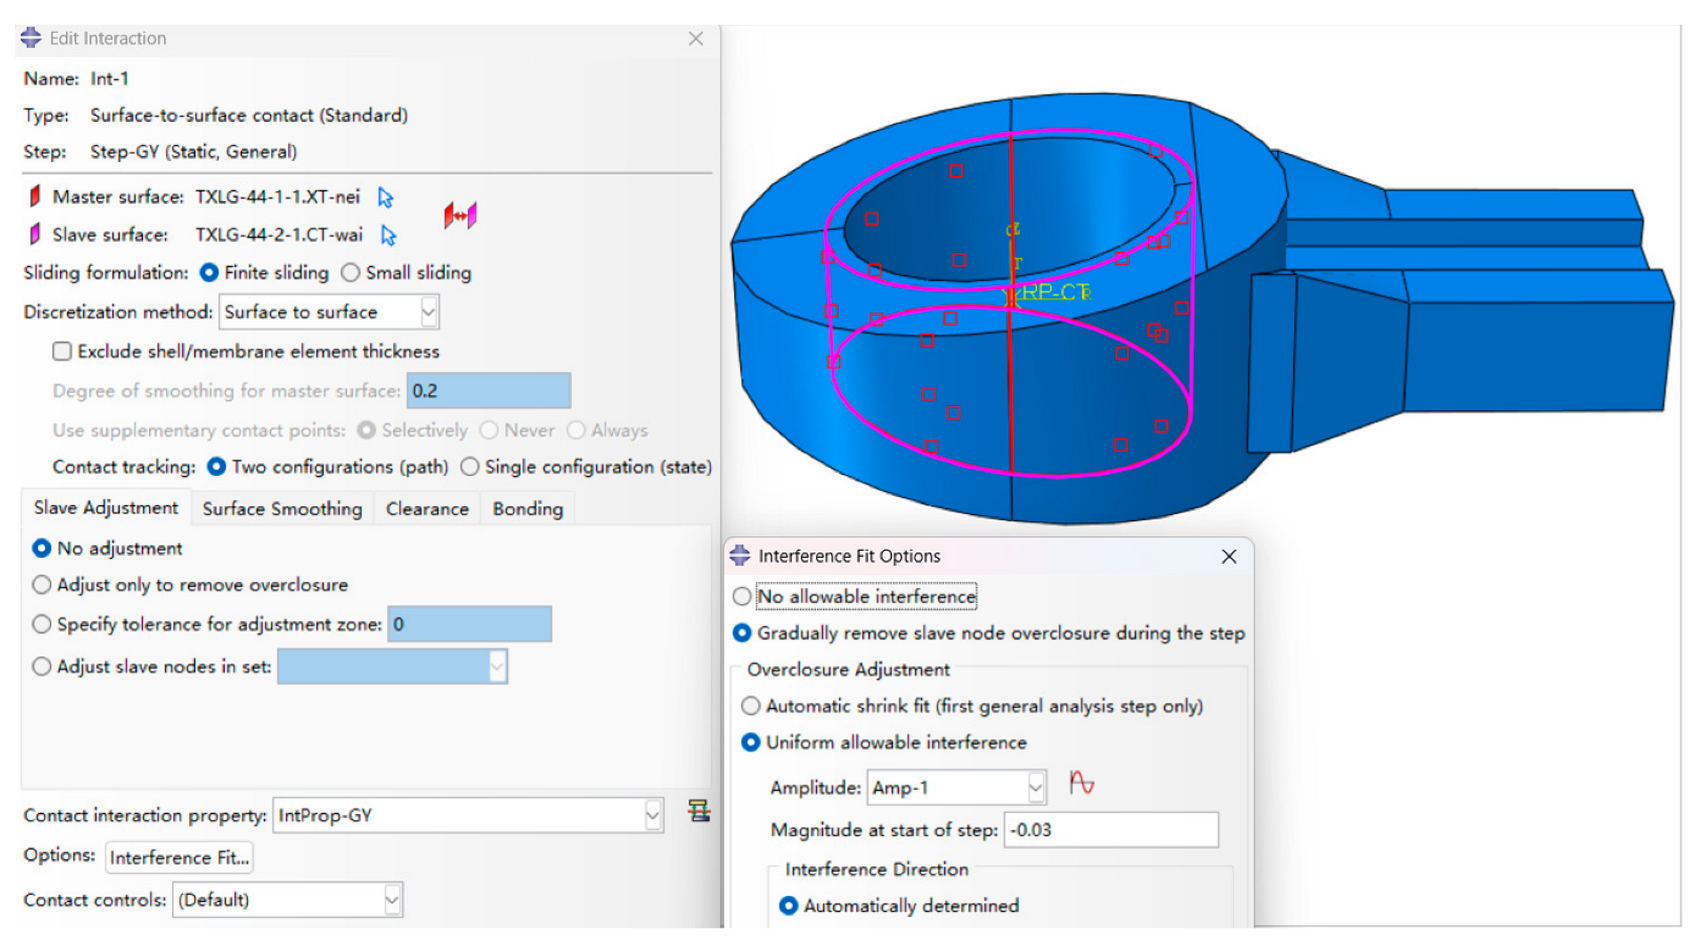Switch to the Surface Smoothing tab
Image resolution: width=1701 pixels, height=950 pixels.
(x=282, y=509)
